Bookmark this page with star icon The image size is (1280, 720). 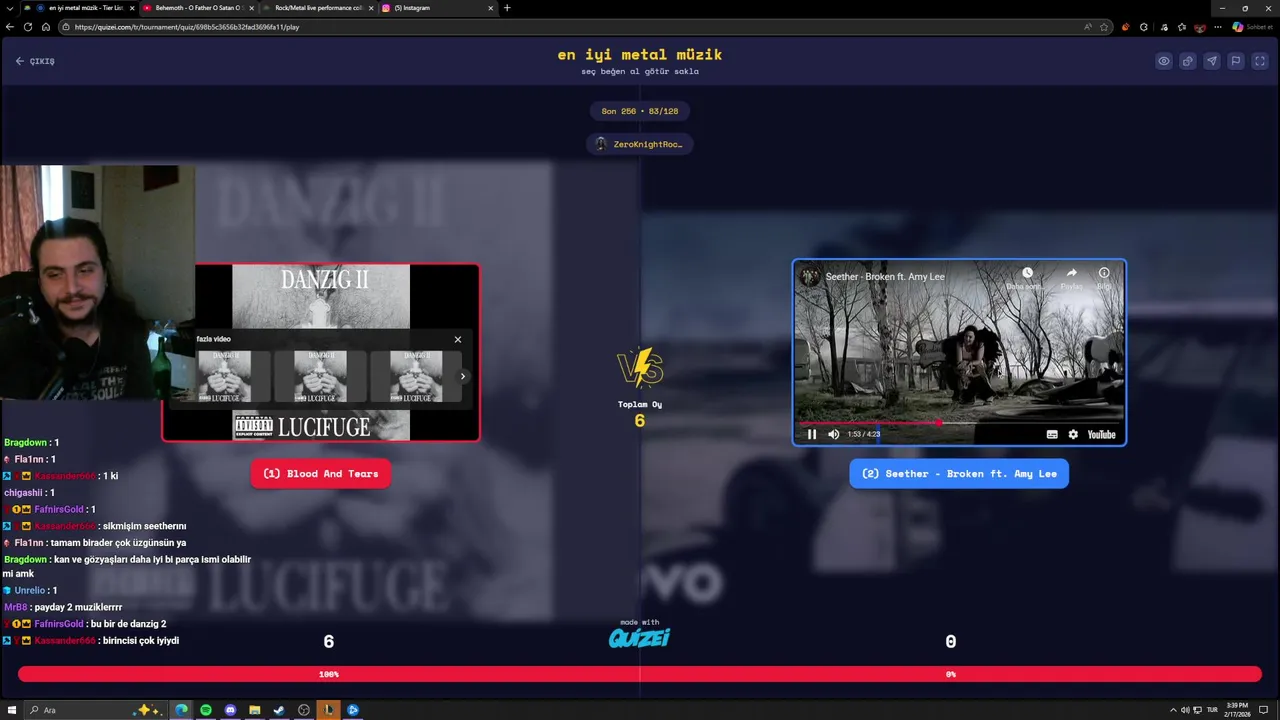coord(1104,27)
